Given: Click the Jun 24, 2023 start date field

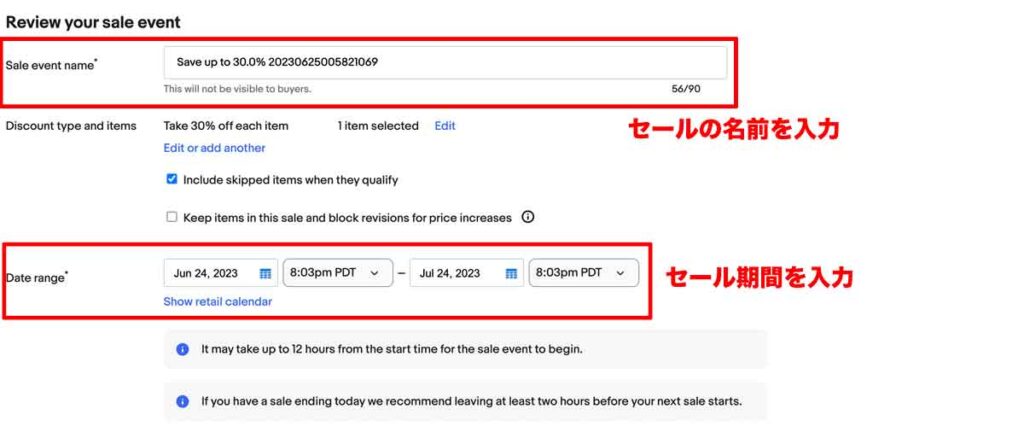Looking at the screenshot, I should (221, 273).
